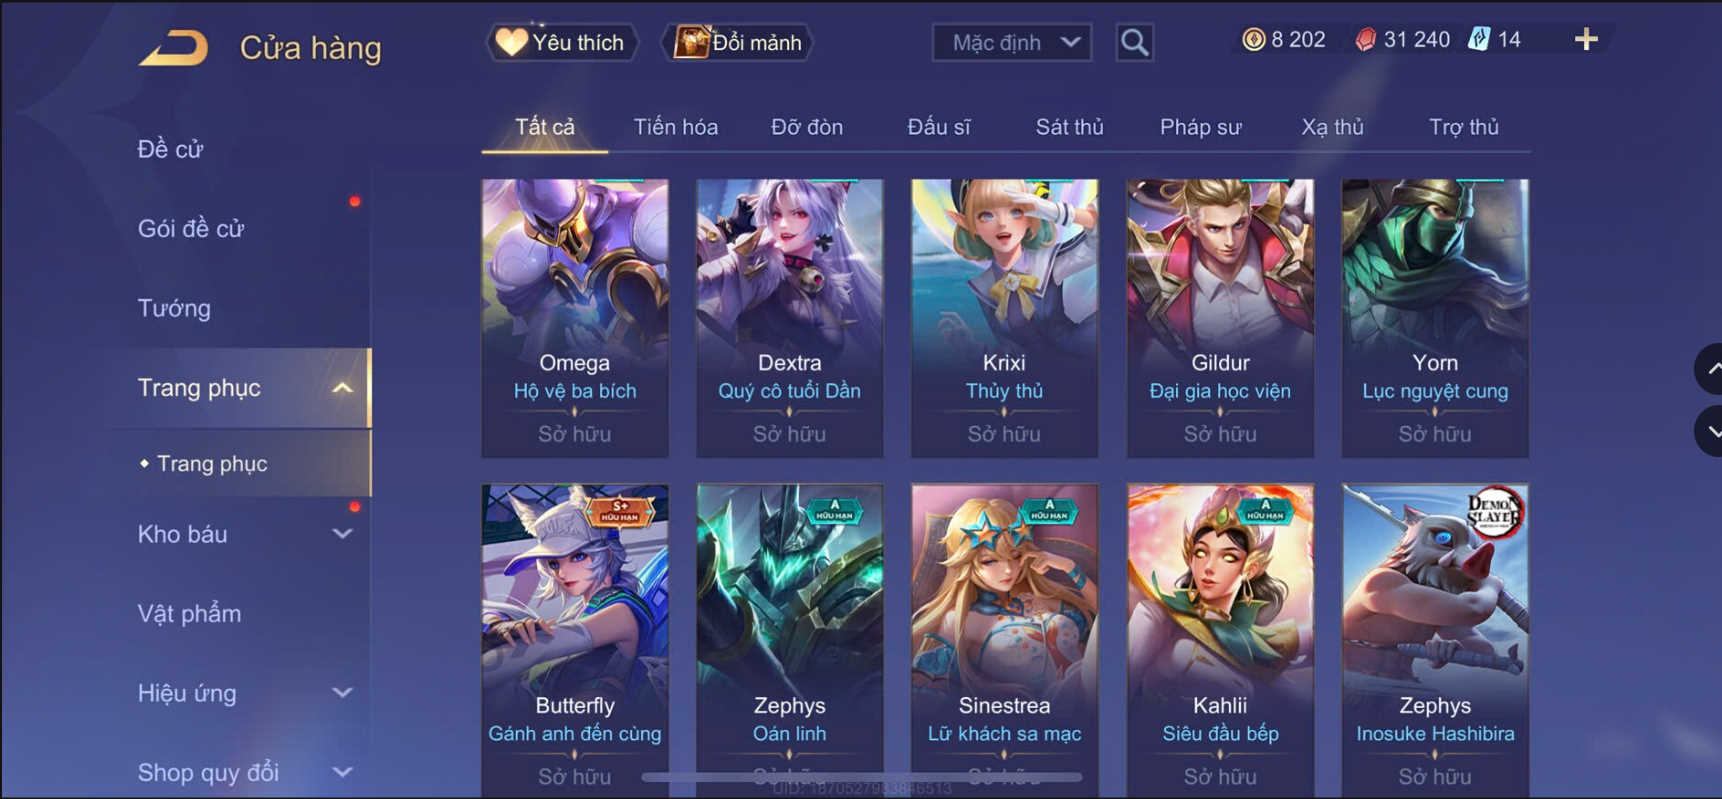This screenshot has width=1722, height=799.
Task: Click the scroll-down arrow on right edge
Action: pos(1711,432)
